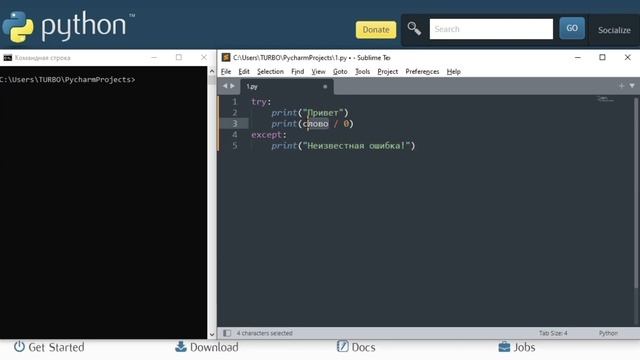
Task: Click the selected word 'слово' in line 3
Action: (x=316, y=123)
